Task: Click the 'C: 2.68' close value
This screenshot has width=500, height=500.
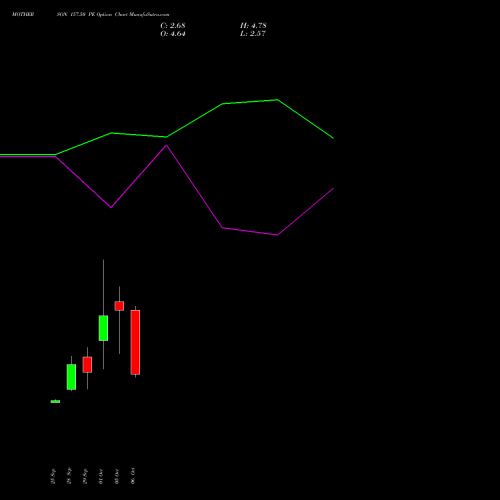Action: (x=173, y=25)
